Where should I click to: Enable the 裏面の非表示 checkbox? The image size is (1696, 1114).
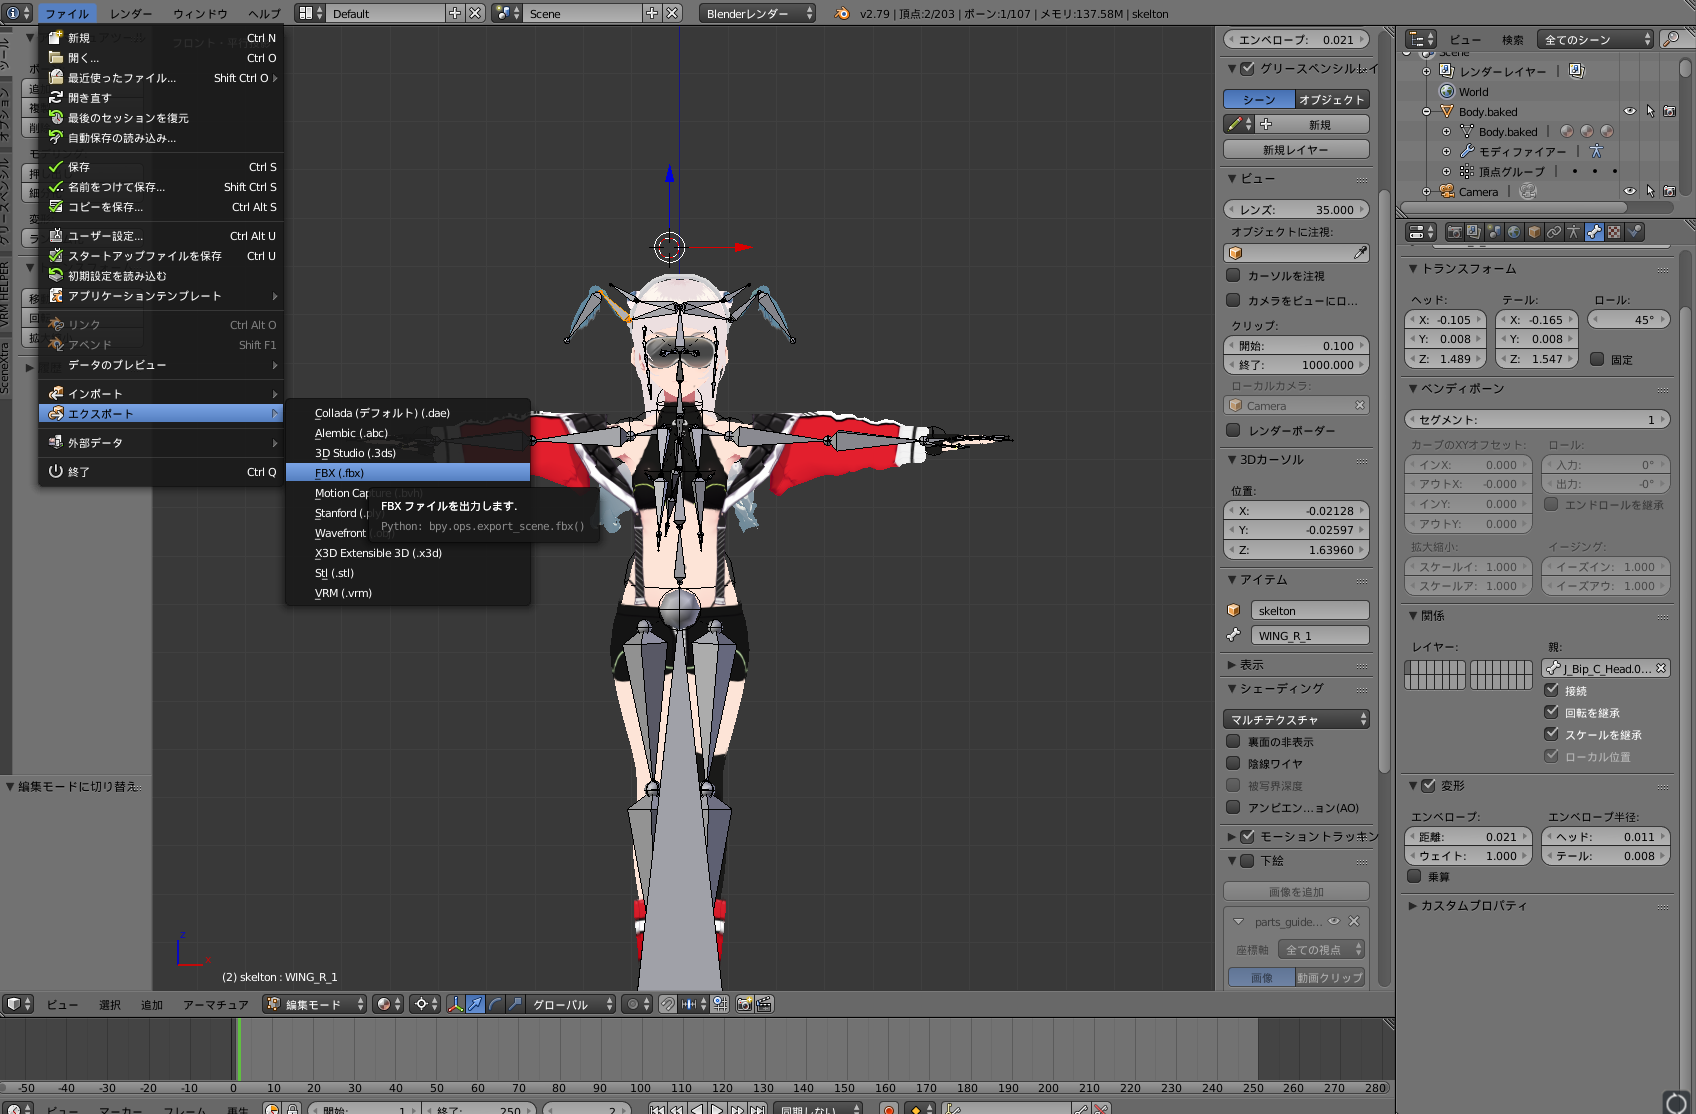point(1234,741)
